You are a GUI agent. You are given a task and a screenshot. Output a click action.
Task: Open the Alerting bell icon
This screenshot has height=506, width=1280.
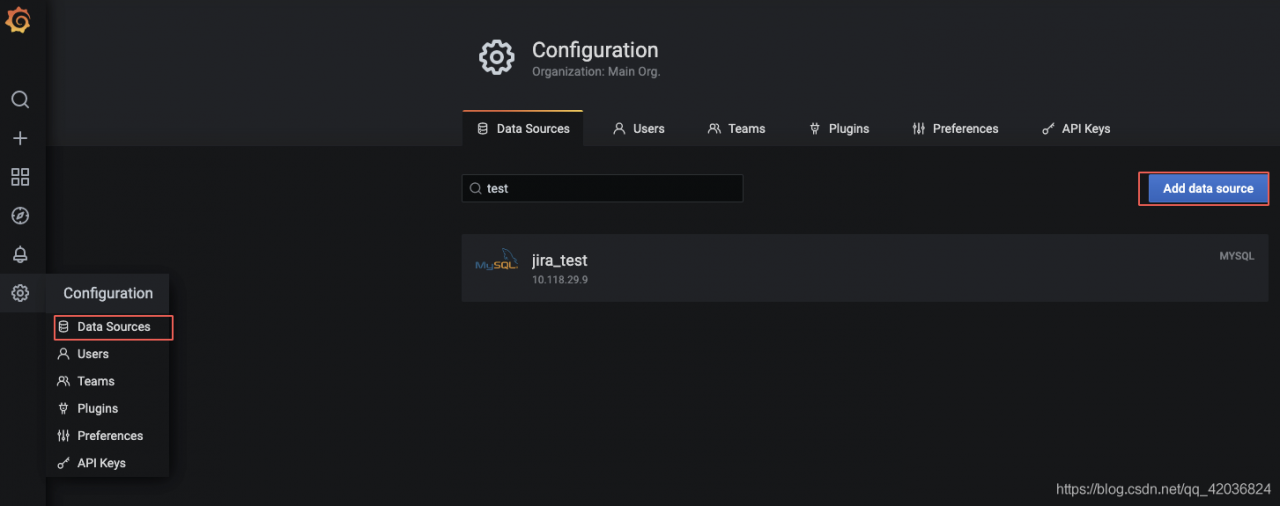click(x=20, y=255)
